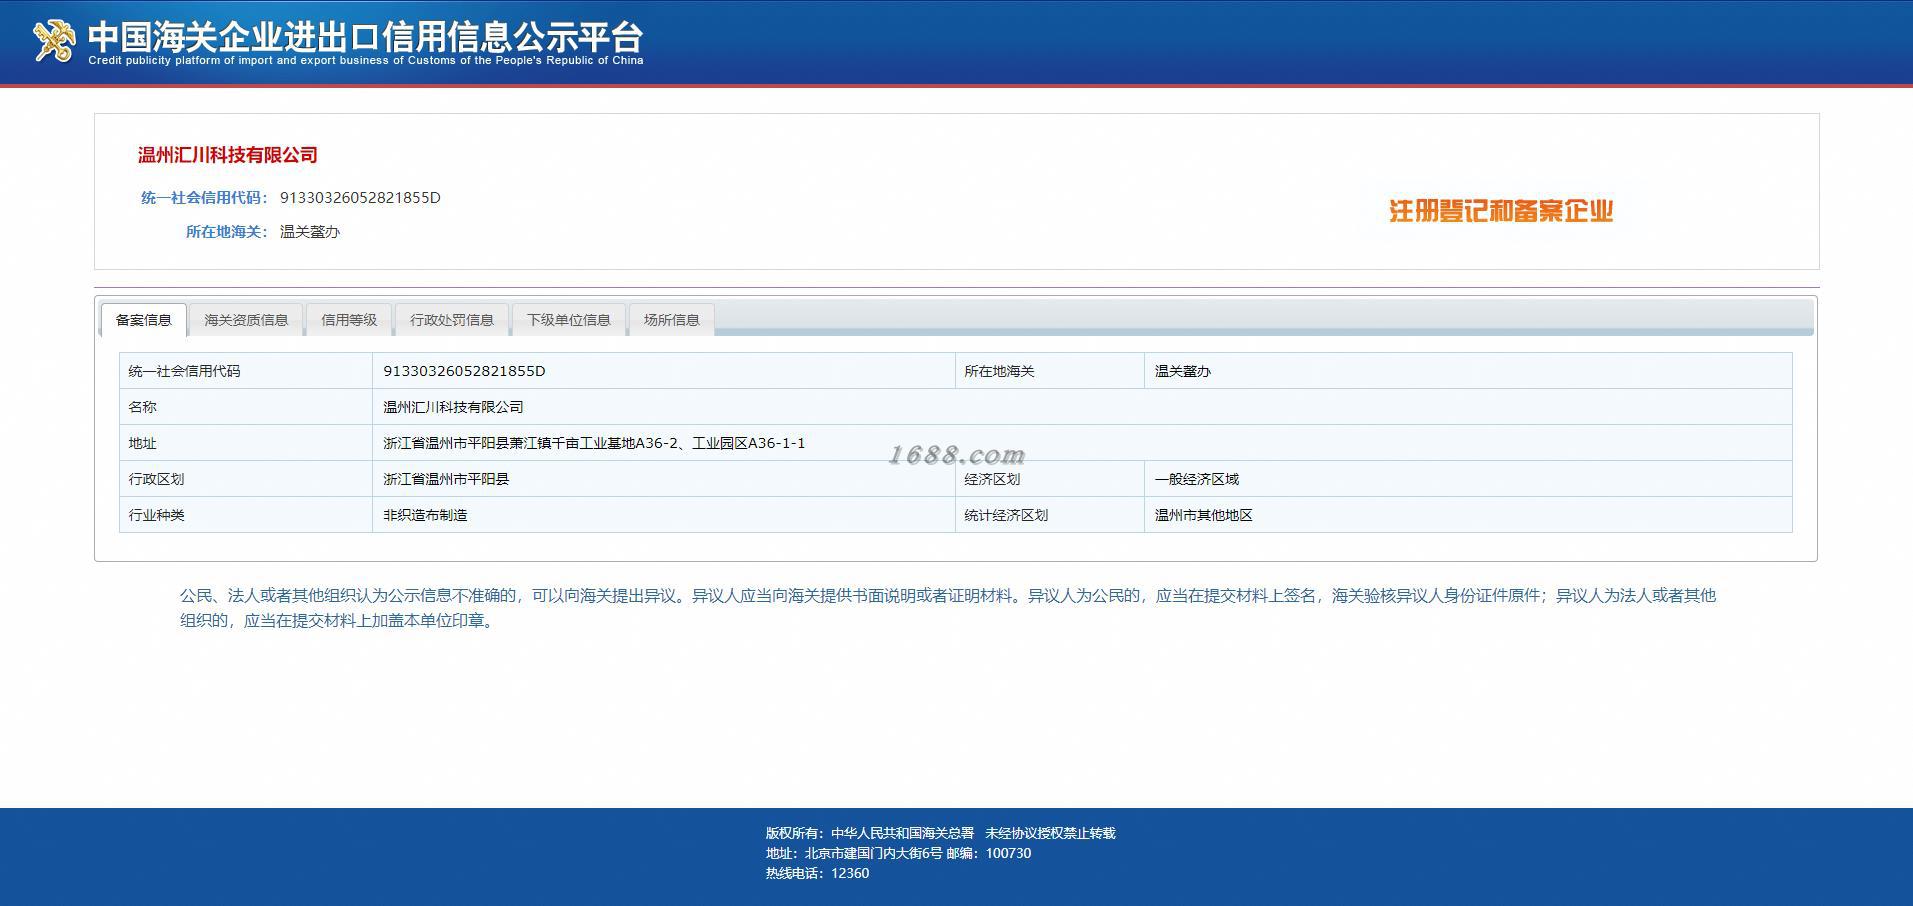Viewport: 1913px width, 906px height.
Task: Click the orange 注册登记和备案企业 status label
Action: point(1501,211)
